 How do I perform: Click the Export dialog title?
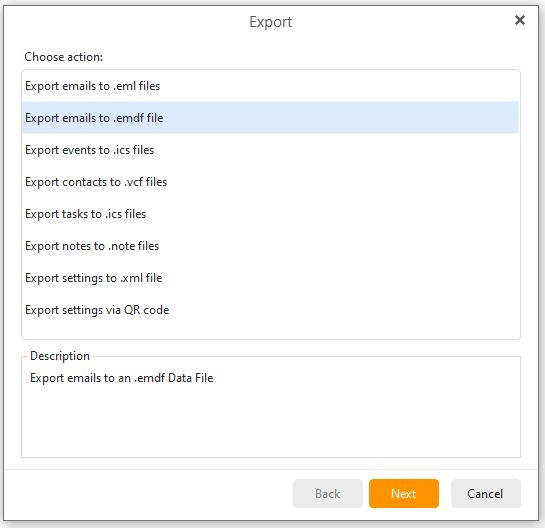click(x=271, y=22)
